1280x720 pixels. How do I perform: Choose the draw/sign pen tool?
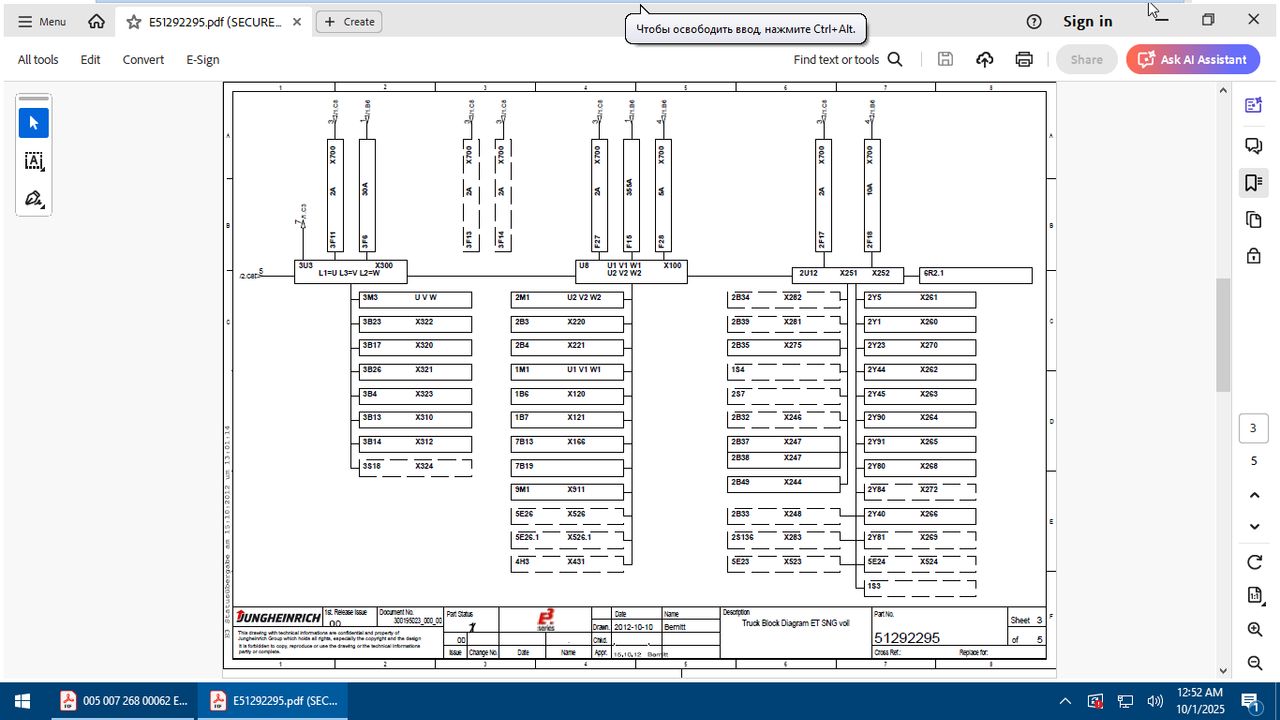point(33,199)
